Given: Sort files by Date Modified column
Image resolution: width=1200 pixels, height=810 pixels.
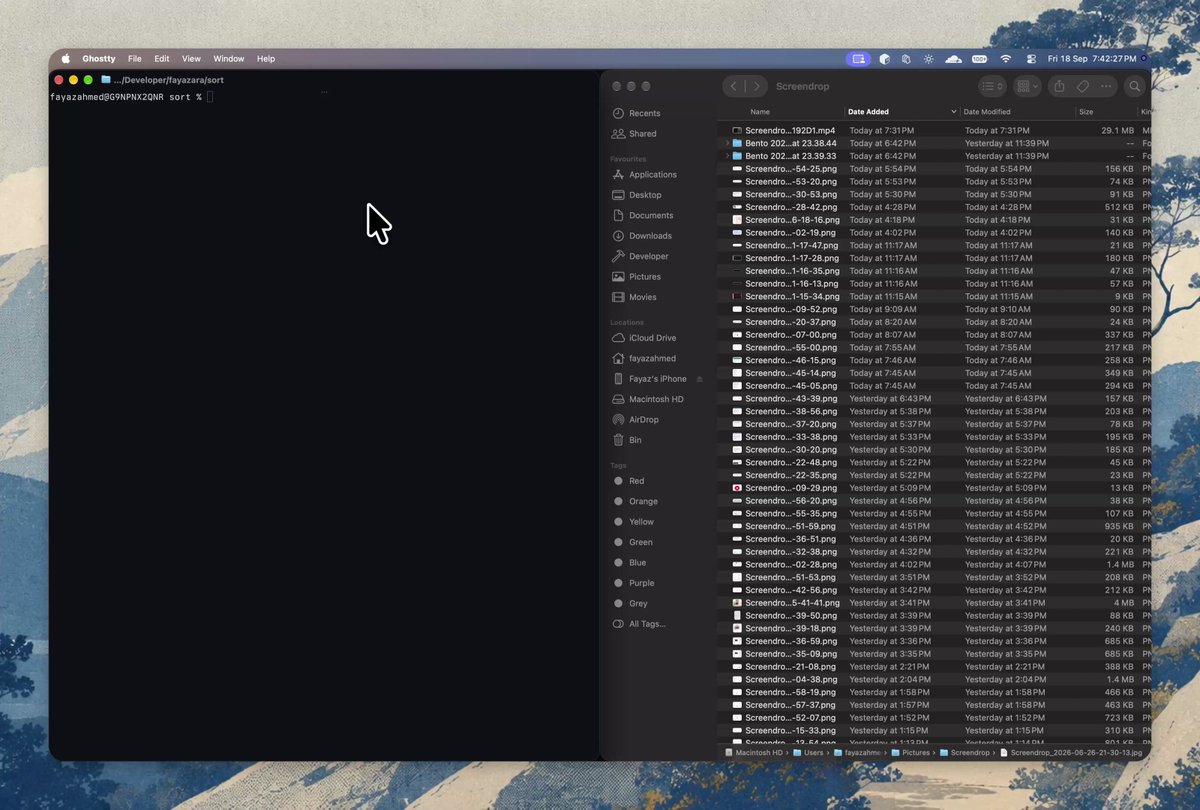Looking at the screenshot, I should (987, 112).
